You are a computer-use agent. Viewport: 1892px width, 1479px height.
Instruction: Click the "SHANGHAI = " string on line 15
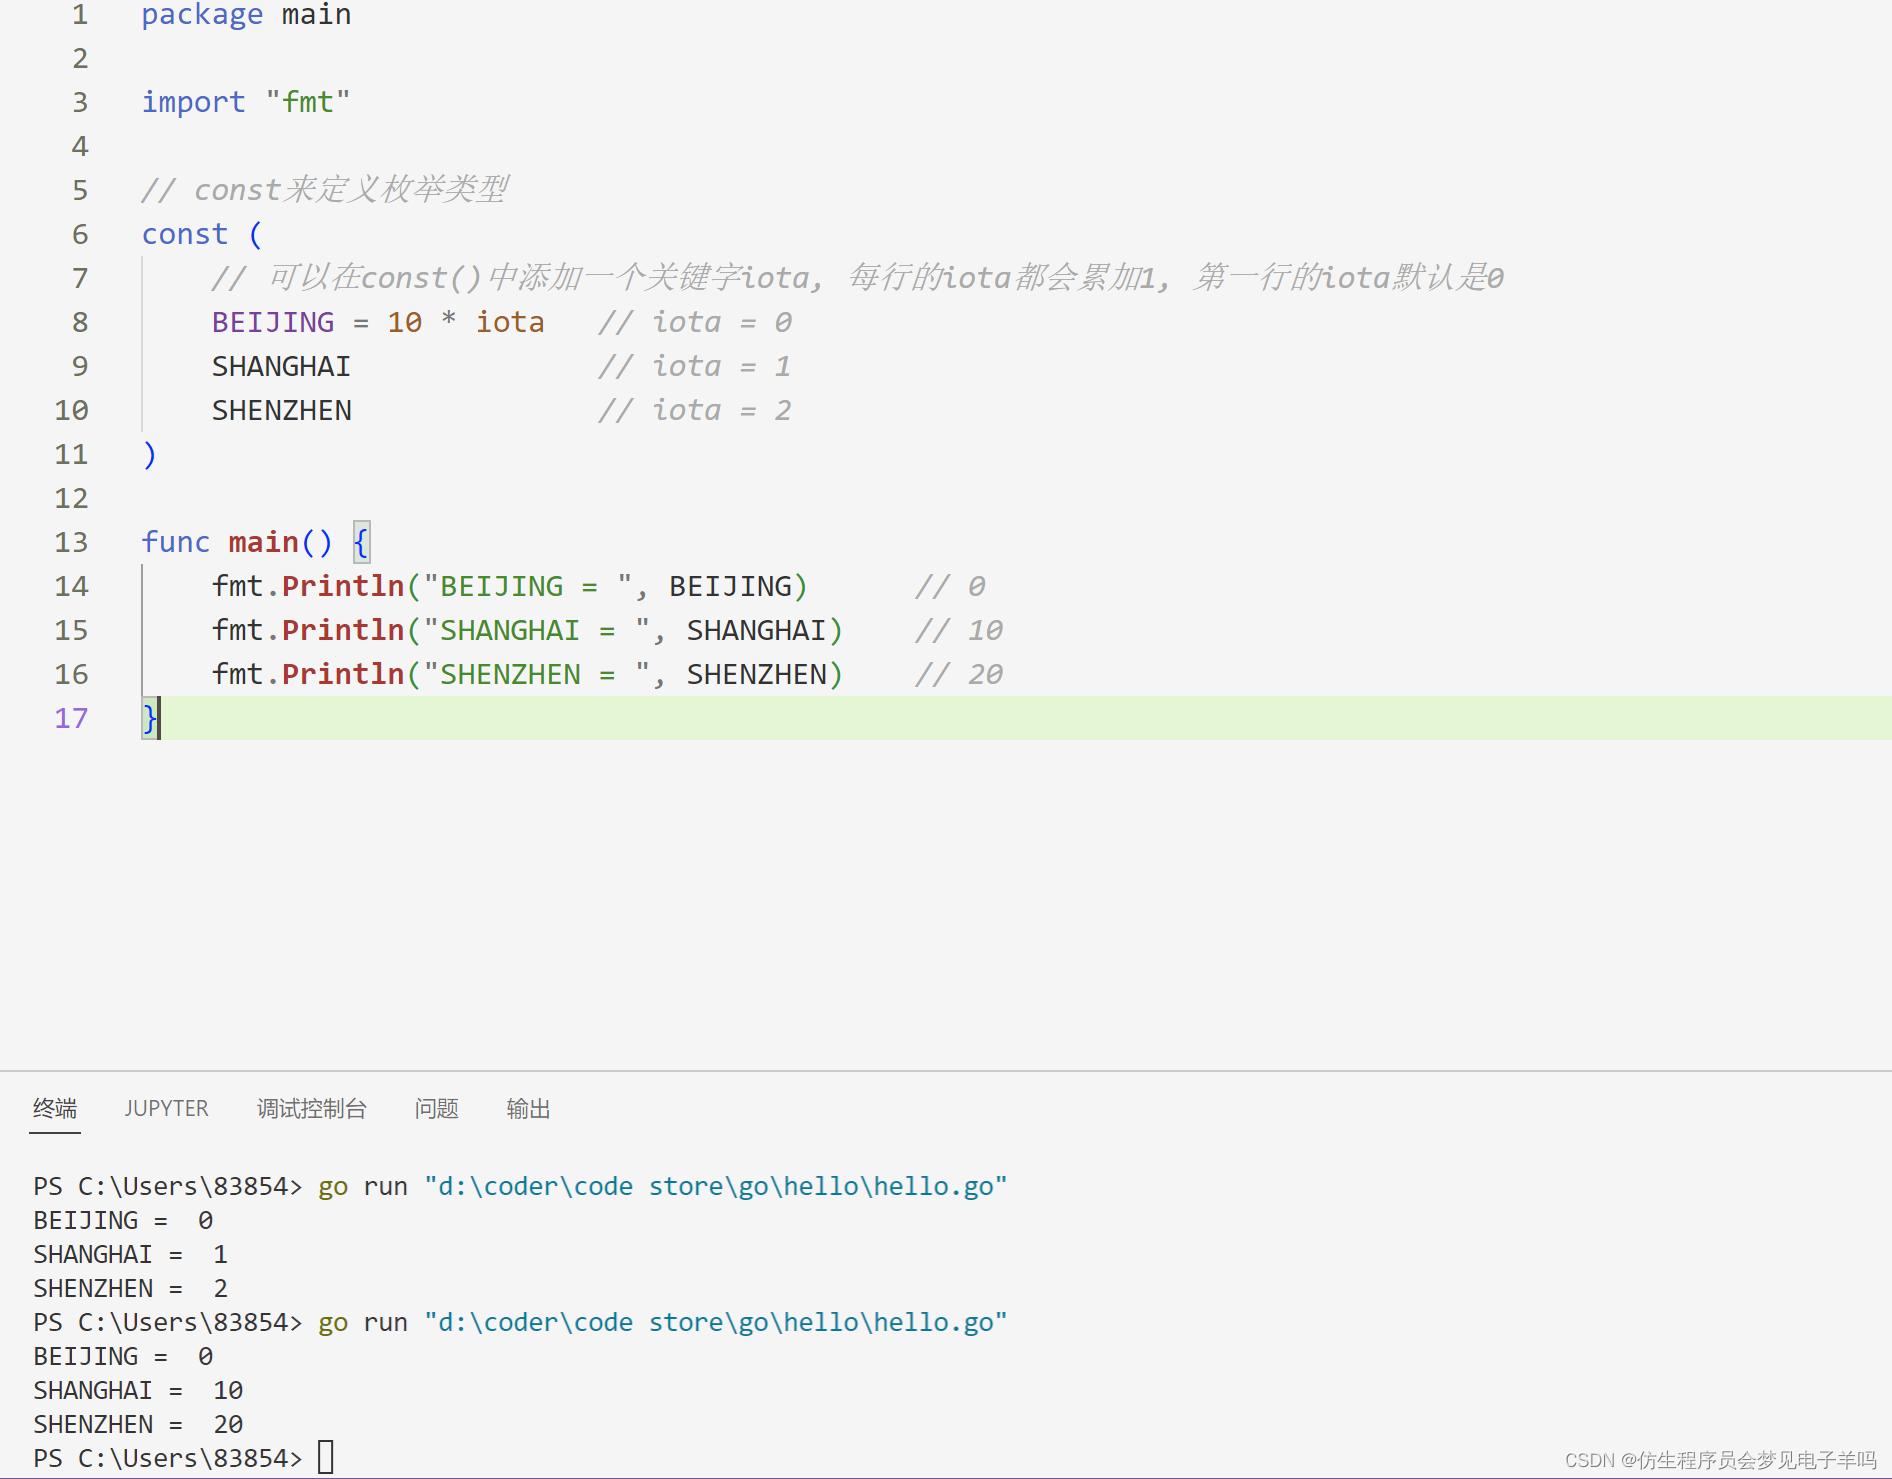[537, 630]
